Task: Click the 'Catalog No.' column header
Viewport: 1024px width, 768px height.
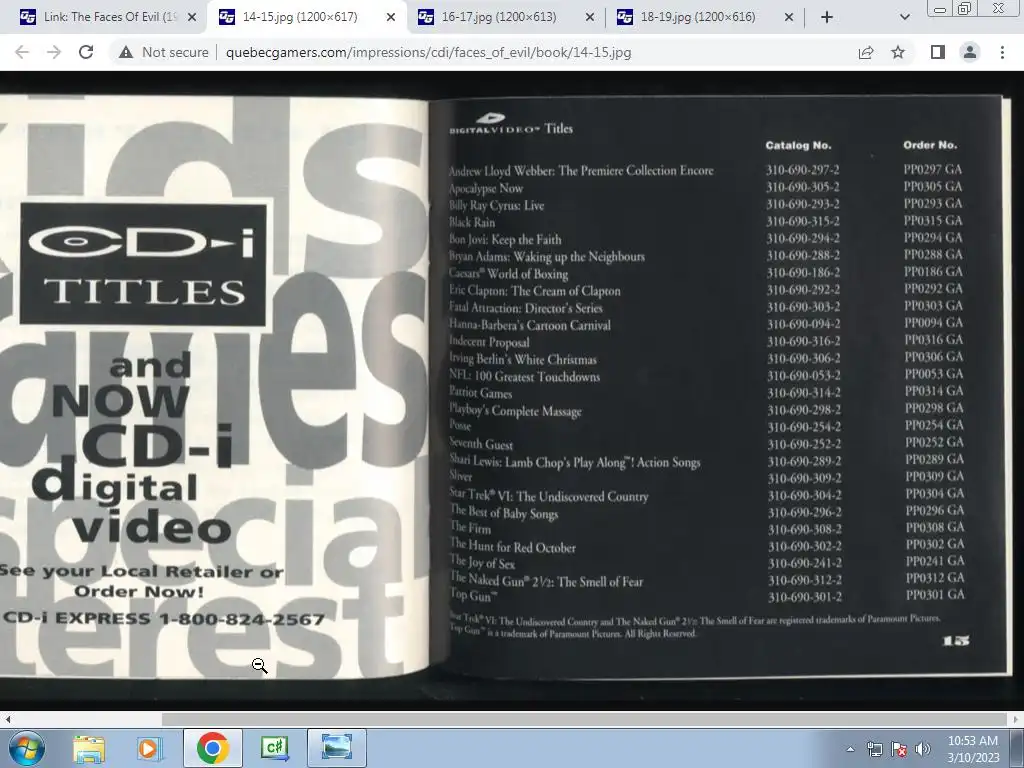Action: pyautogui.click(x=798, y=146)
